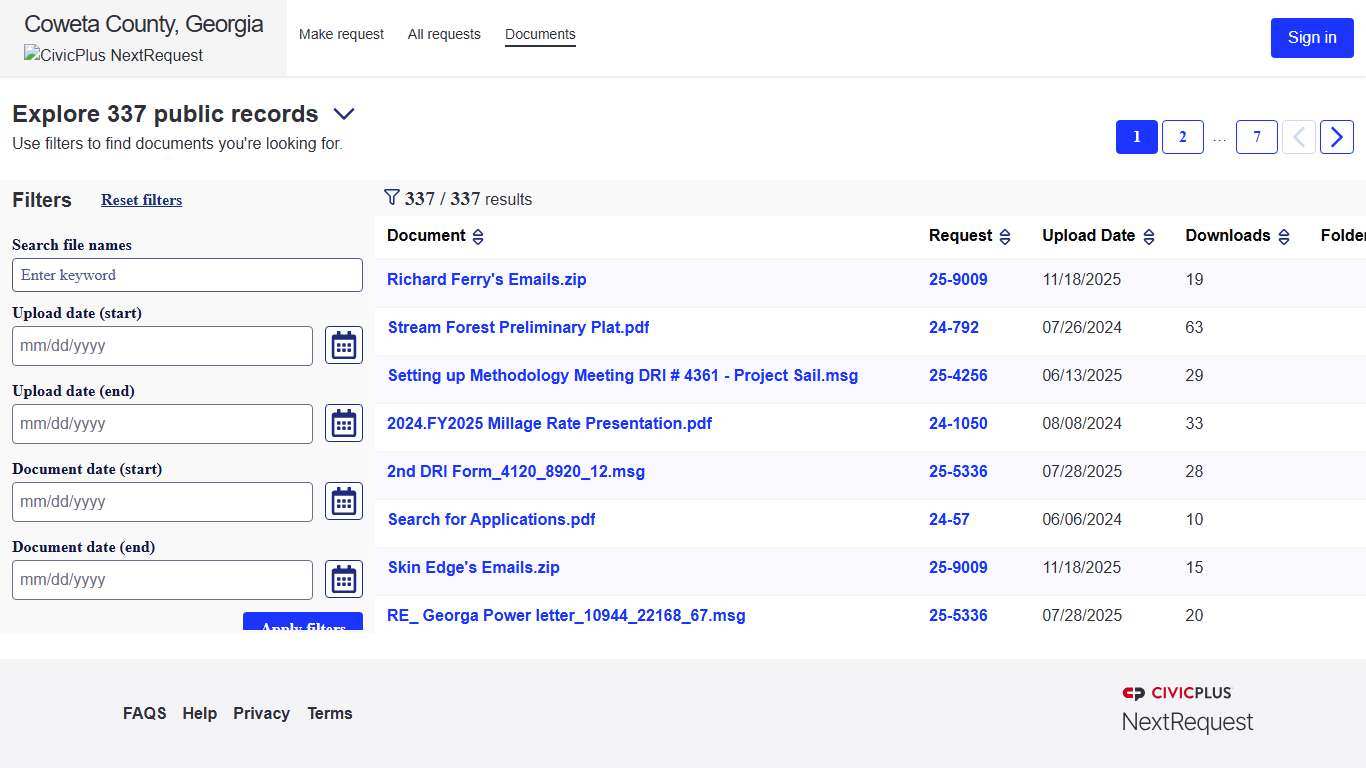The height and width of the screenshot is (768, 1366).
Task: Click the Sign in button
Action: point(1312,37)
